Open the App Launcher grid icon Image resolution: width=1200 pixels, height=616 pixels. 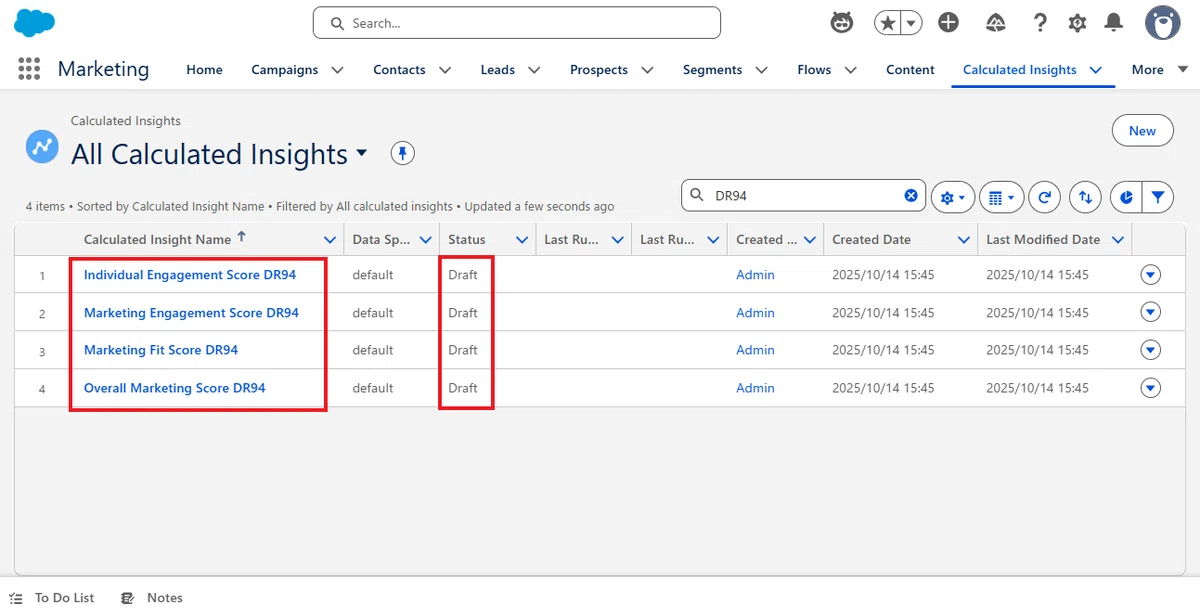[29, 69]
